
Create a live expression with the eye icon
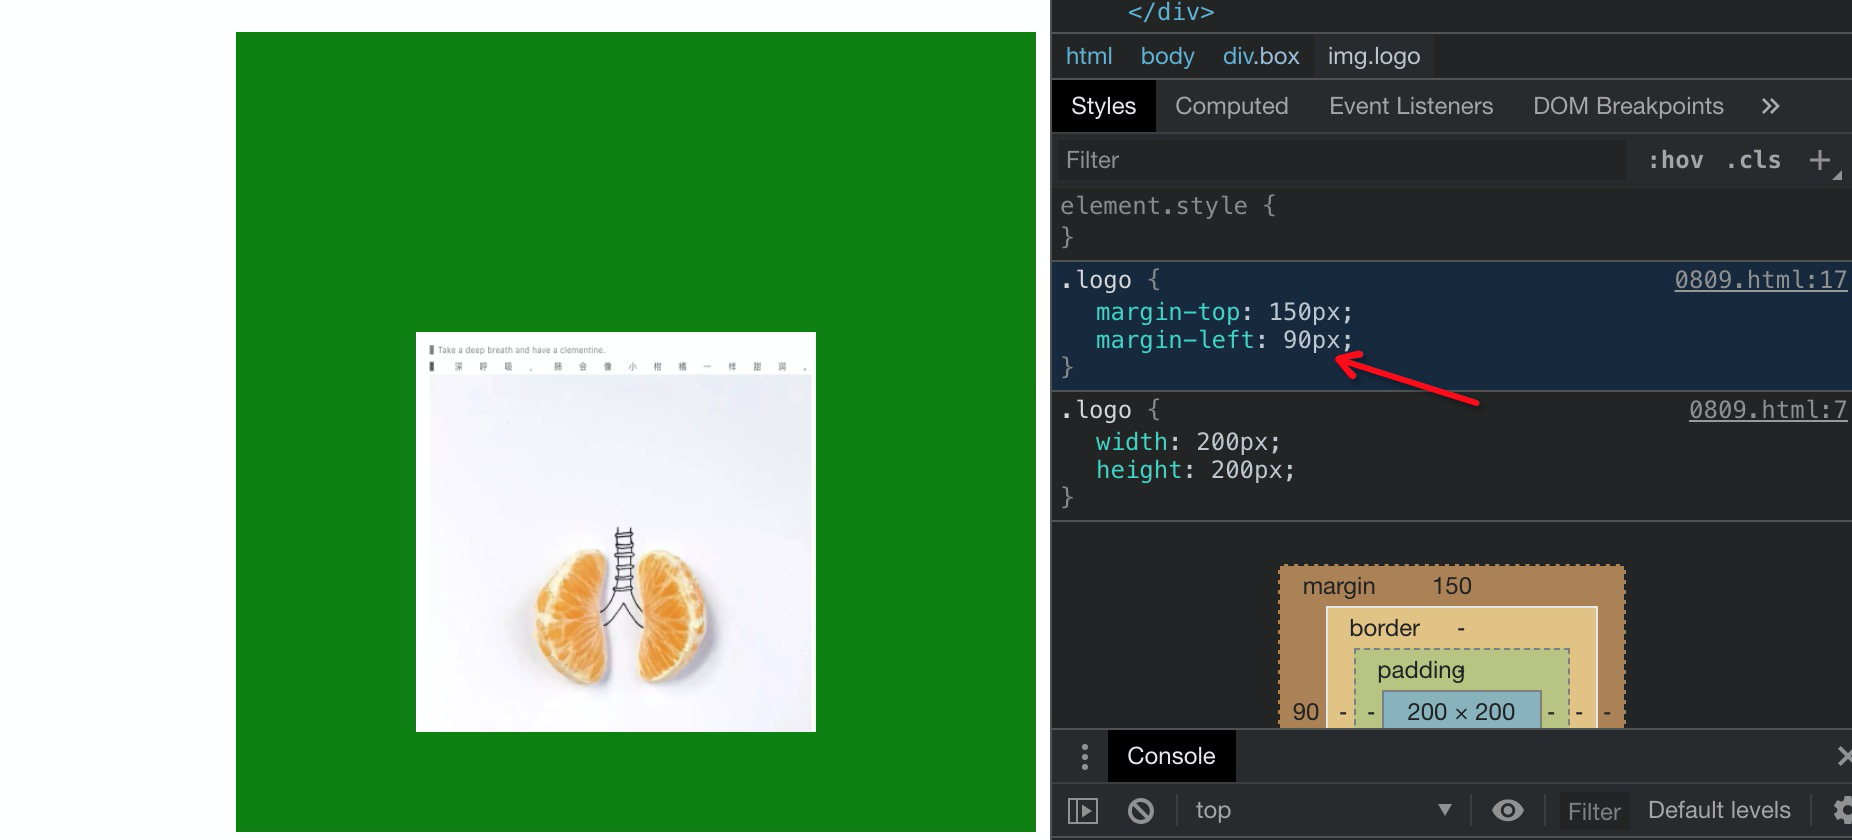pyautogui.click(x=1507, y=810)
